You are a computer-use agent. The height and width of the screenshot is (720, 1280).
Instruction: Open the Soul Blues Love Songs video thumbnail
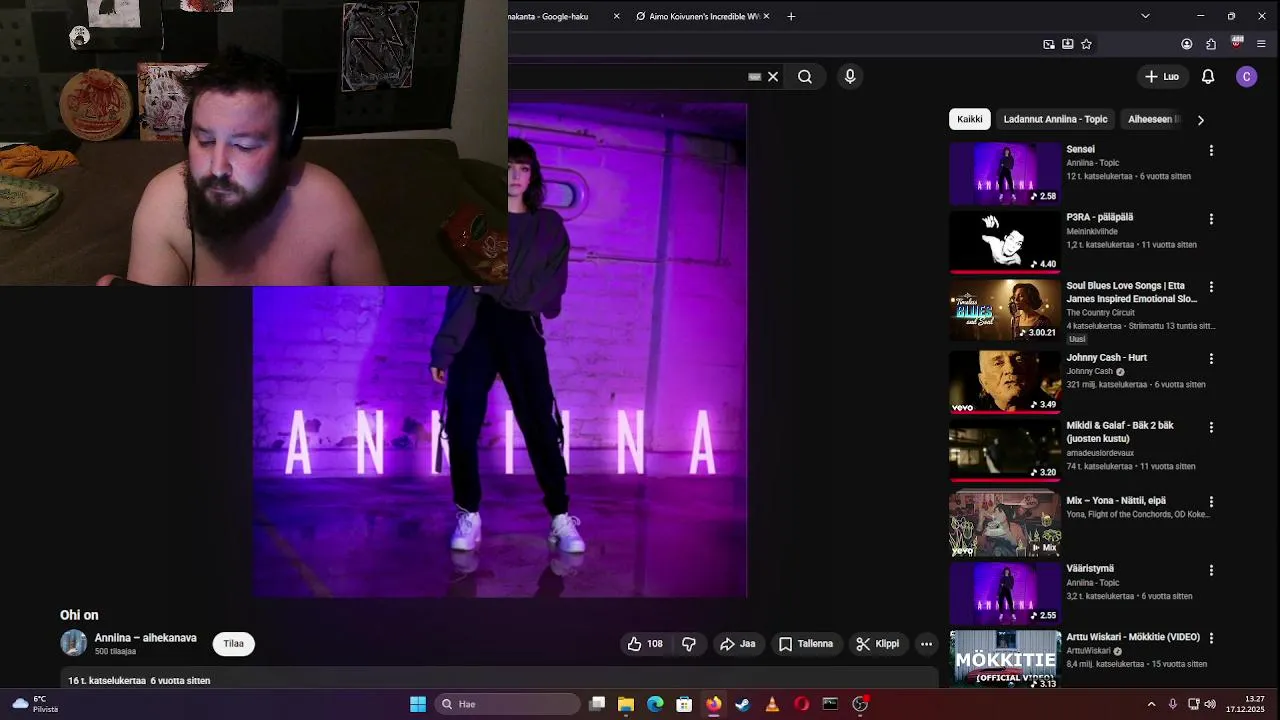click(x=1005, y=310)
